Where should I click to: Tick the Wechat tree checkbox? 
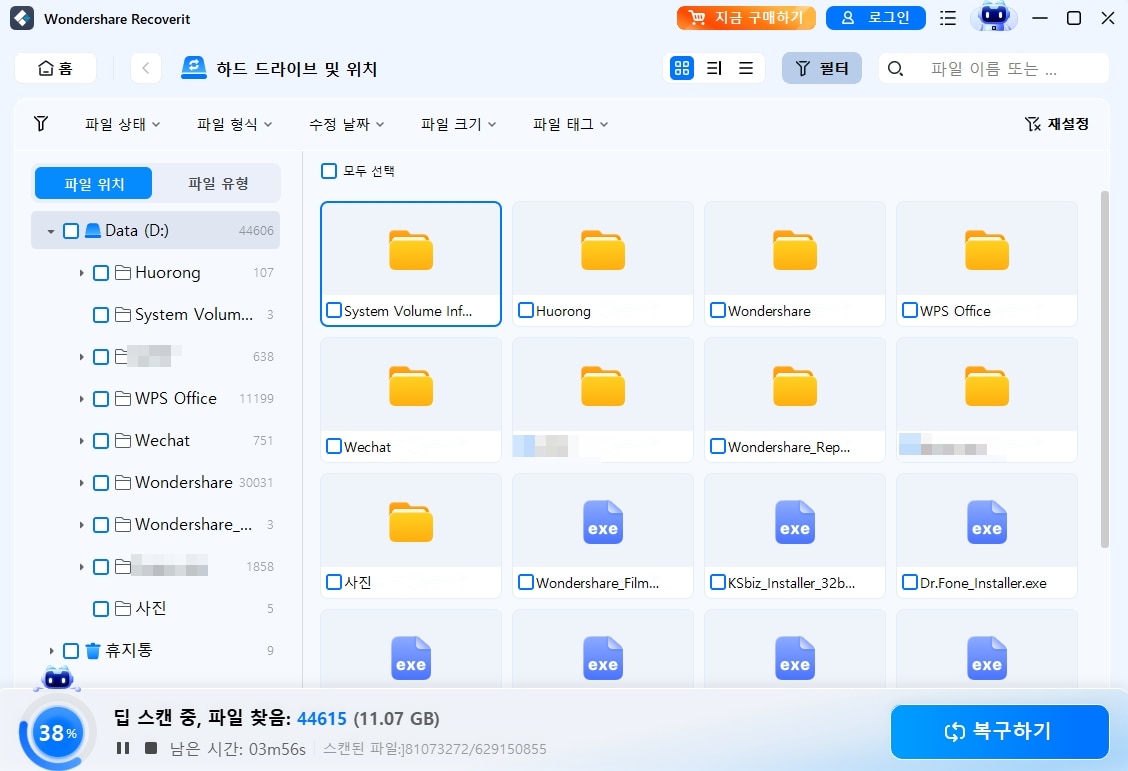pyautogui.click(x=101, y=441)
